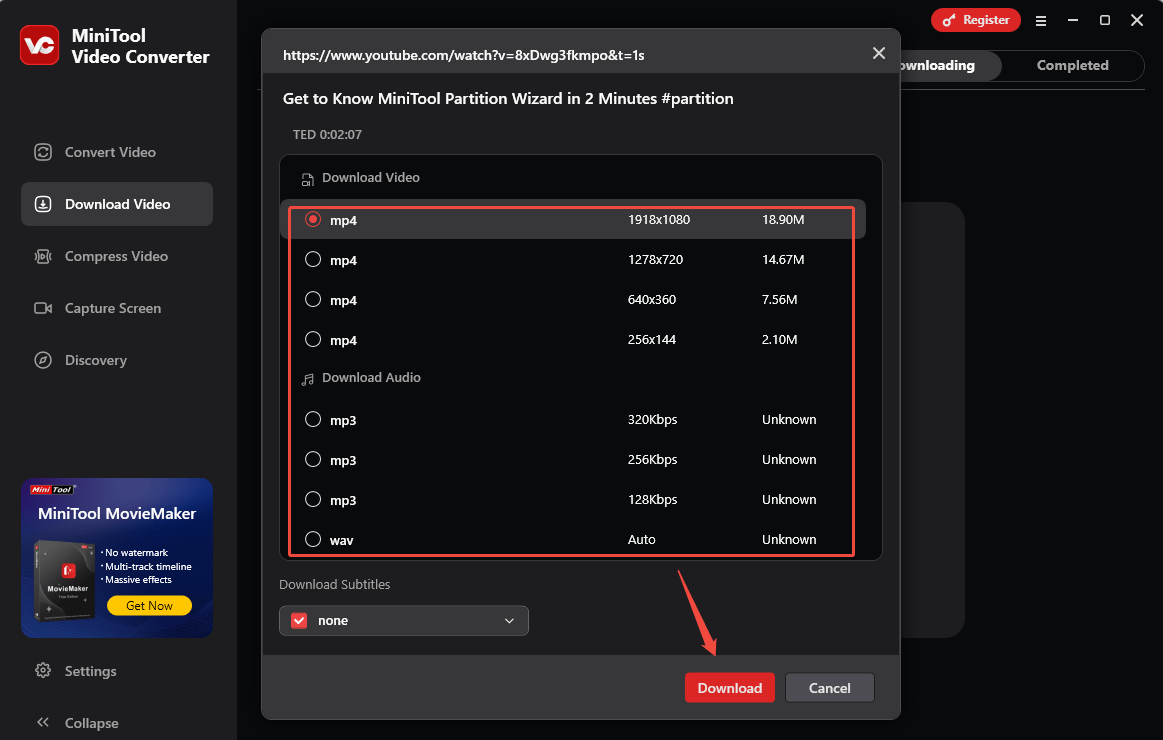This screenshot has height=740, width=1163.
Task: Switch to the Completed tab
Action: point(1073,65)
